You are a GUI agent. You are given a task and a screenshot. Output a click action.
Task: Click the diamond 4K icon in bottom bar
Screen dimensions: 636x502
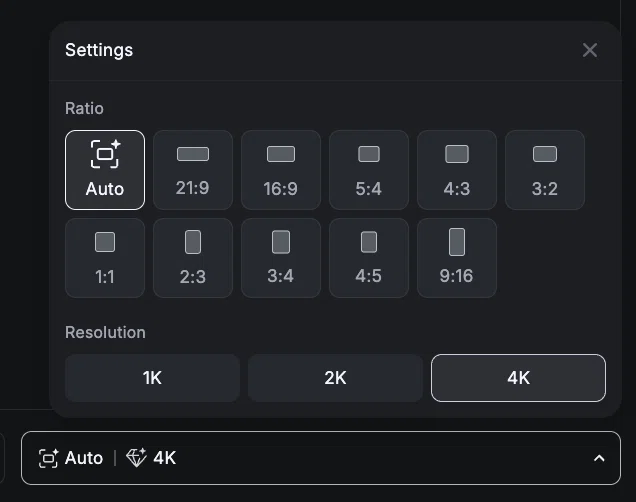pos(136,457)
